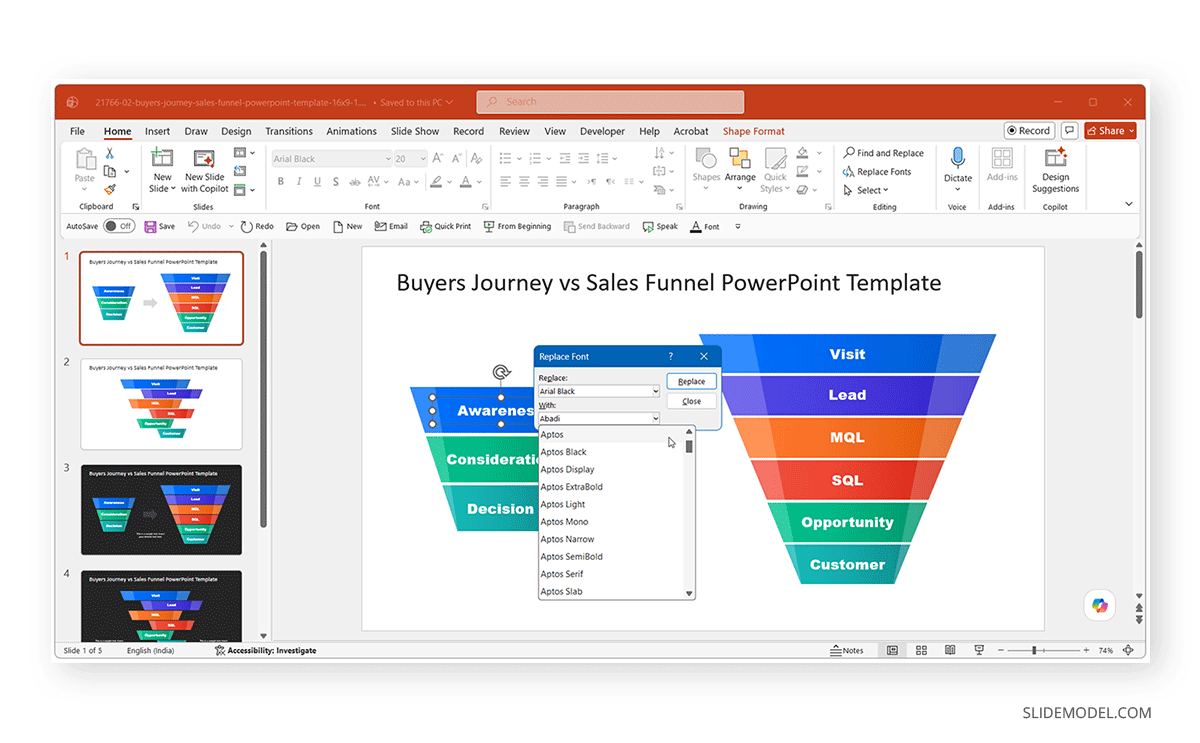Open the Arial Black font name dropdown
Viewport: 1200px width, 743px height.
pyautogui.click(x=388, y=159)
